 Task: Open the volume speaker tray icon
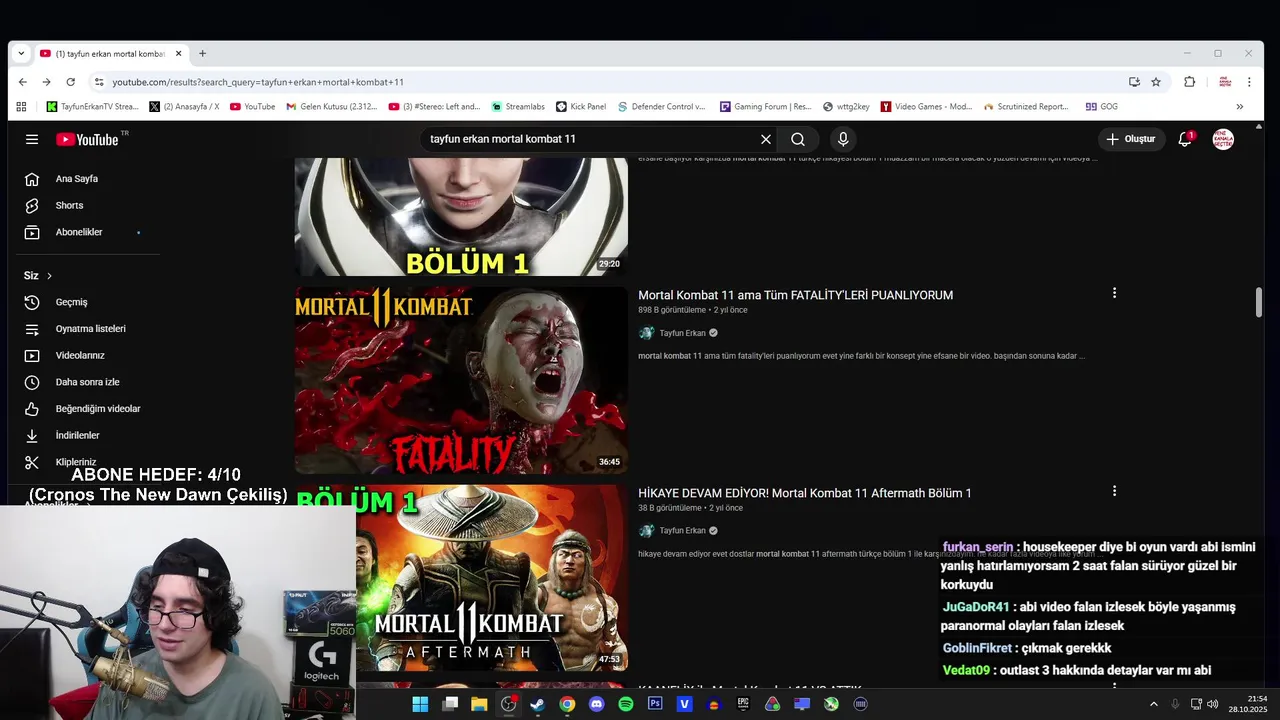pos(1213,704)
